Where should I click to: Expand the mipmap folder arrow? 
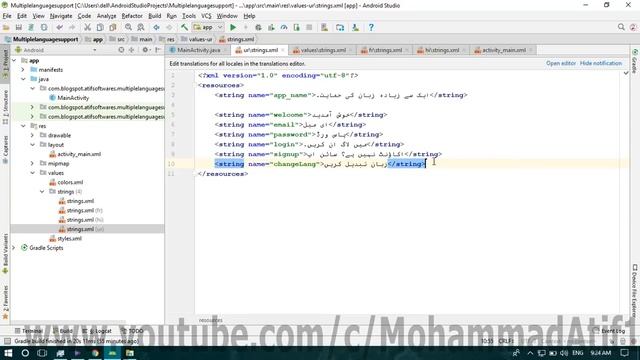pyautogui.click(x=32, y=164)
